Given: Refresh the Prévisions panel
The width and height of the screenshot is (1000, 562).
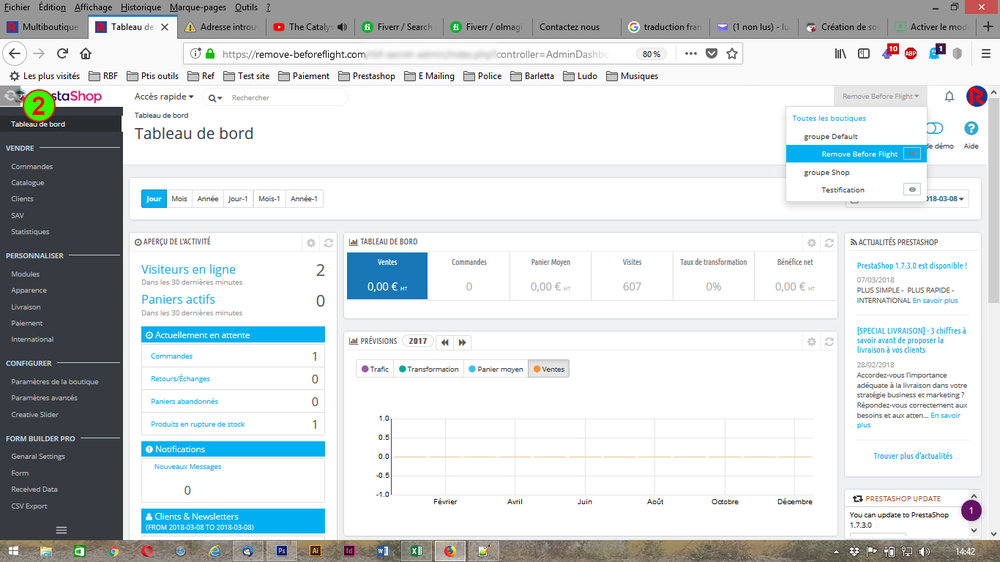Looking at the screenshot, I should pos(829,342).
